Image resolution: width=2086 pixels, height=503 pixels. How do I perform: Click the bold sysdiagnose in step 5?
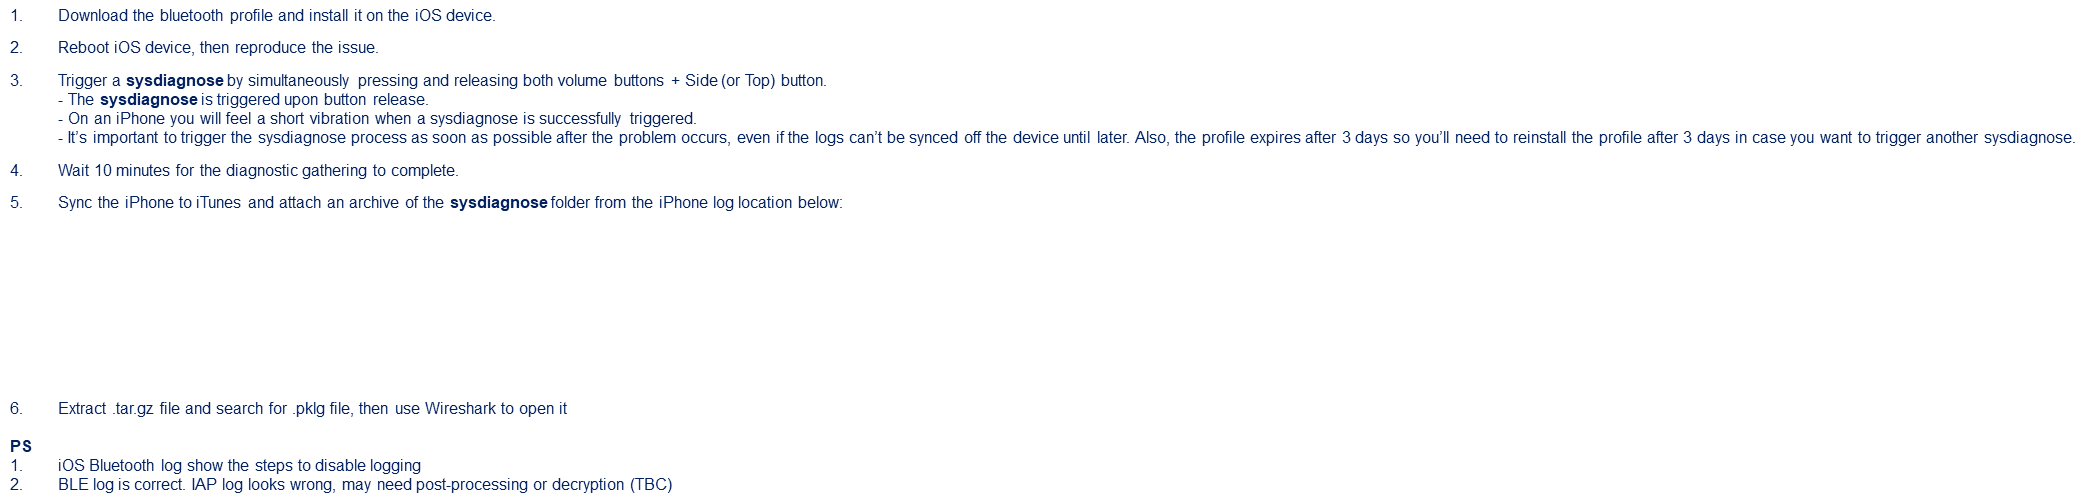point(499,203)
